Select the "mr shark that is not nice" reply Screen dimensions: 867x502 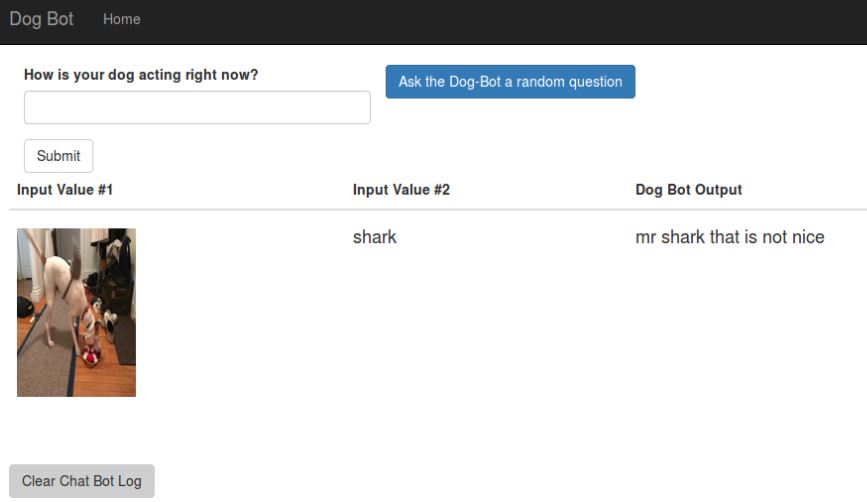tap(729, 237)
